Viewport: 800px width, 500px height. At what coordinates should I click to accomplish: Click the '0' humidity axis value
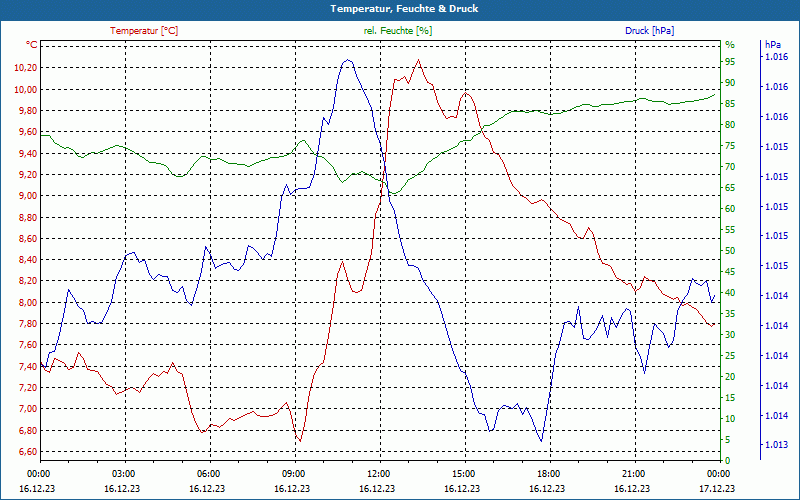(728, 461)
